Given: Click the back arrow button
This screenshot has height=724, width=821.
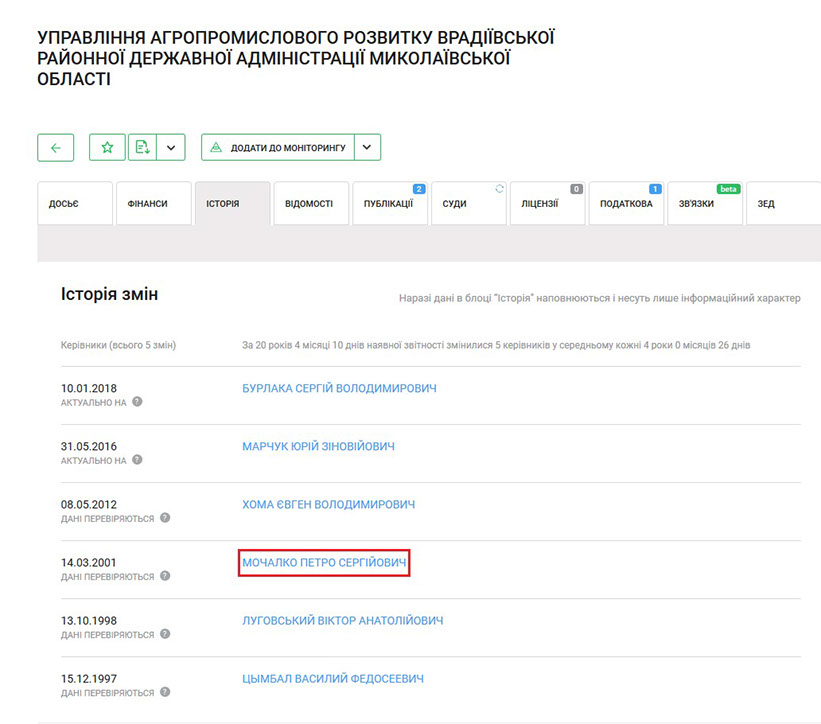Looking at the screenshot, I should (55, 148).
